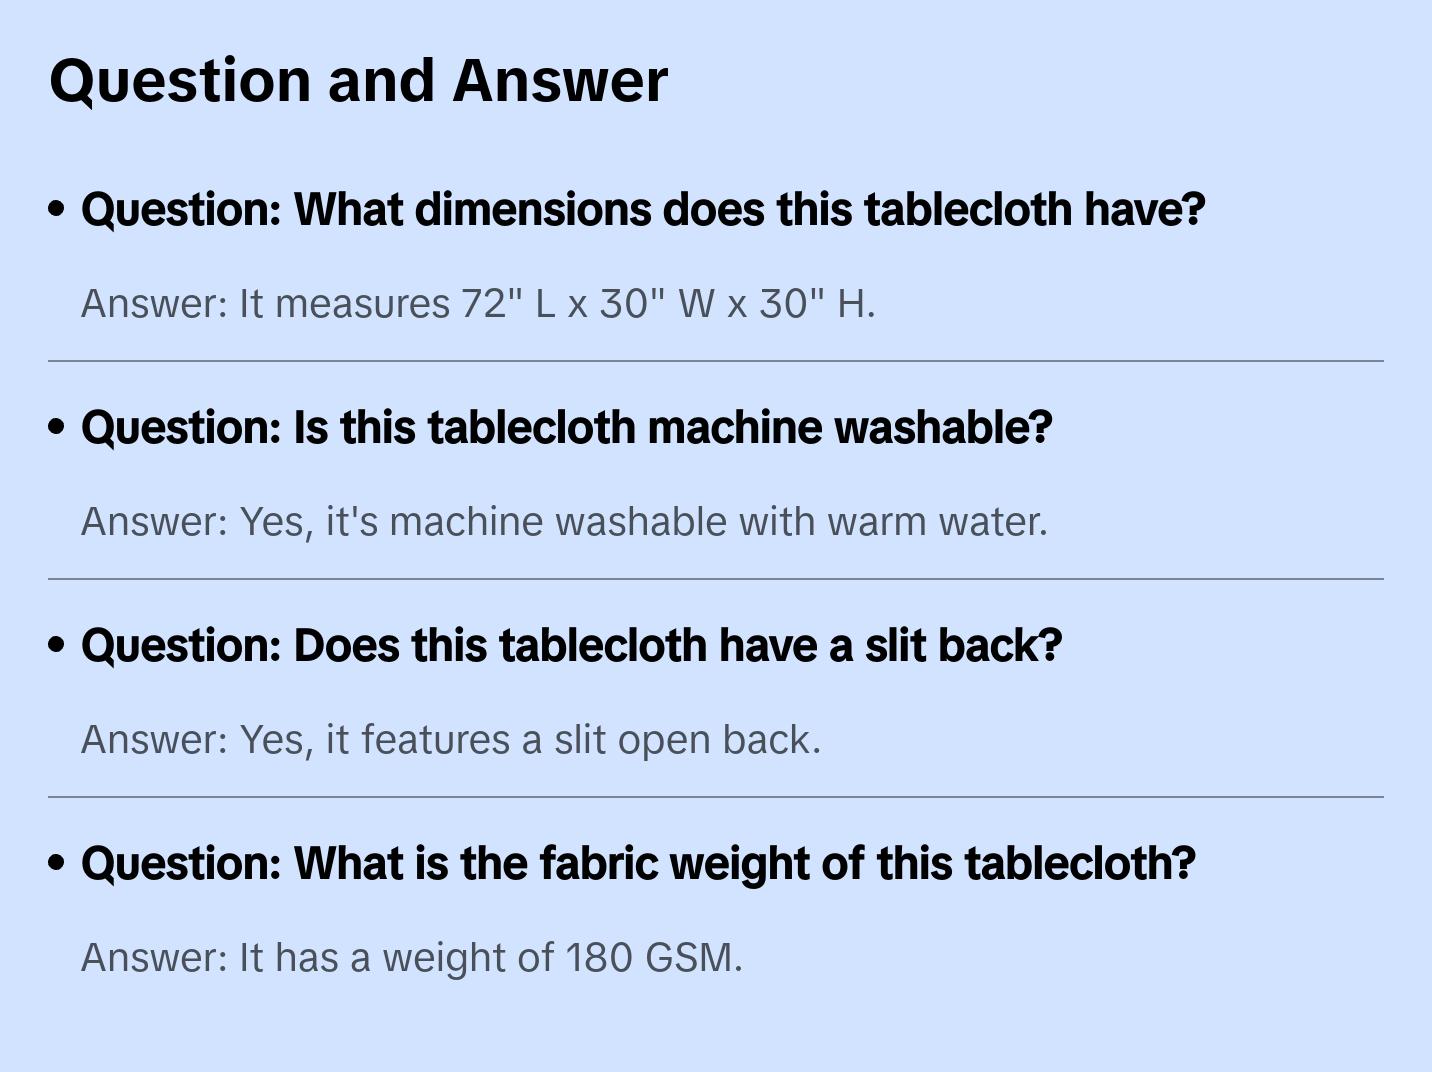Click the machine washable question text
This screenshot has height=1072, width=1432.
(x=566, y=428)
